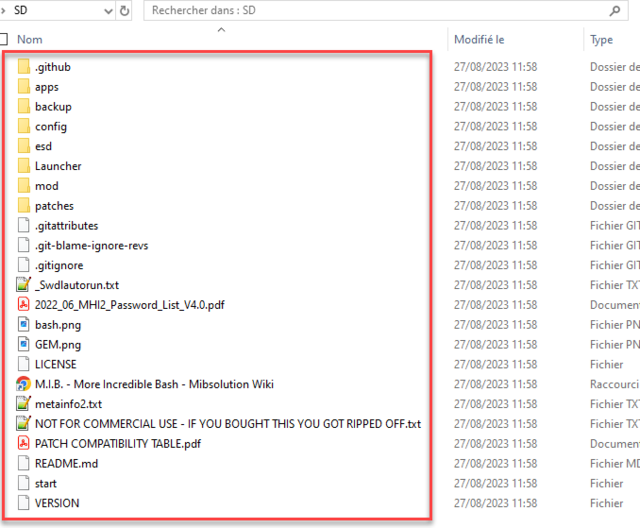The image size is (640, 528).
Task: Select the .gitignore file name
Action: pos(59,265)
